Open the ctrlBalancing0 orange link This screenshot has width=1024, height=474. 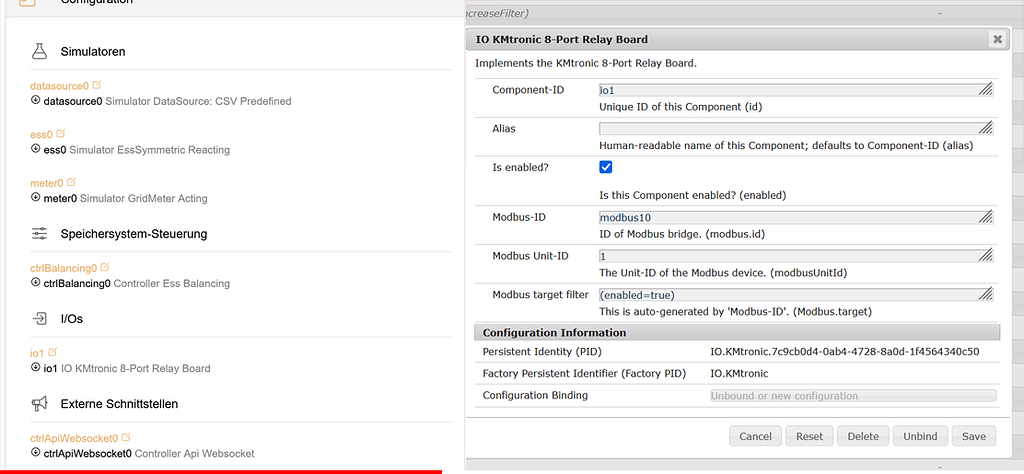[x=63, y=268]
